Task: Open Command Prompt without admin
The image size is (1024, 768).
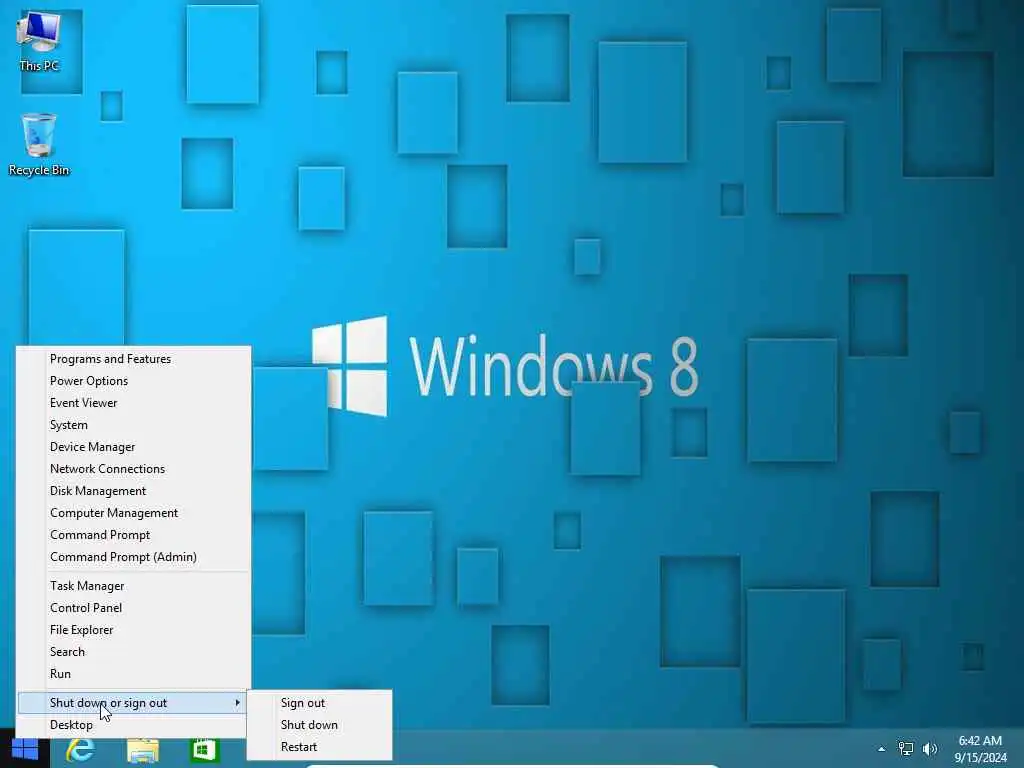Action: coord(133,535)
